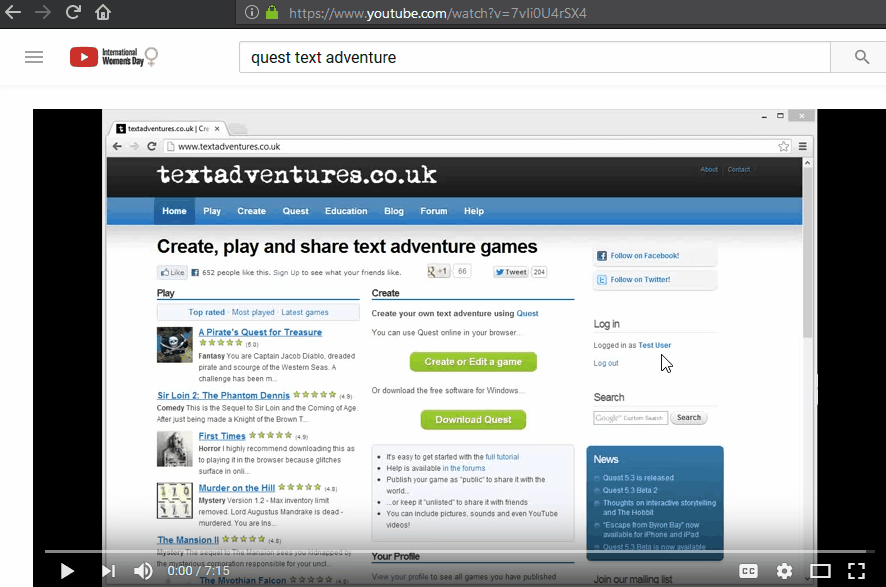
Task: Skip to the next video
Action: (x=108, y=571)
